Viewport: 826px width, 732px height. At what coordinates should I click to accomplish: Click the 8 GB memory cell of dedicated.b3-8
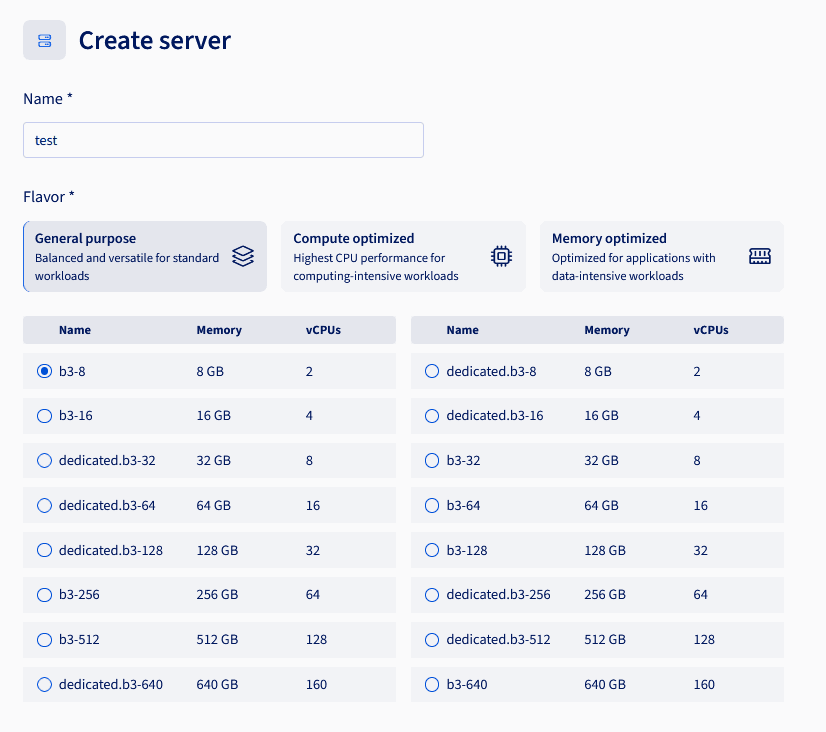coord(598,371)
